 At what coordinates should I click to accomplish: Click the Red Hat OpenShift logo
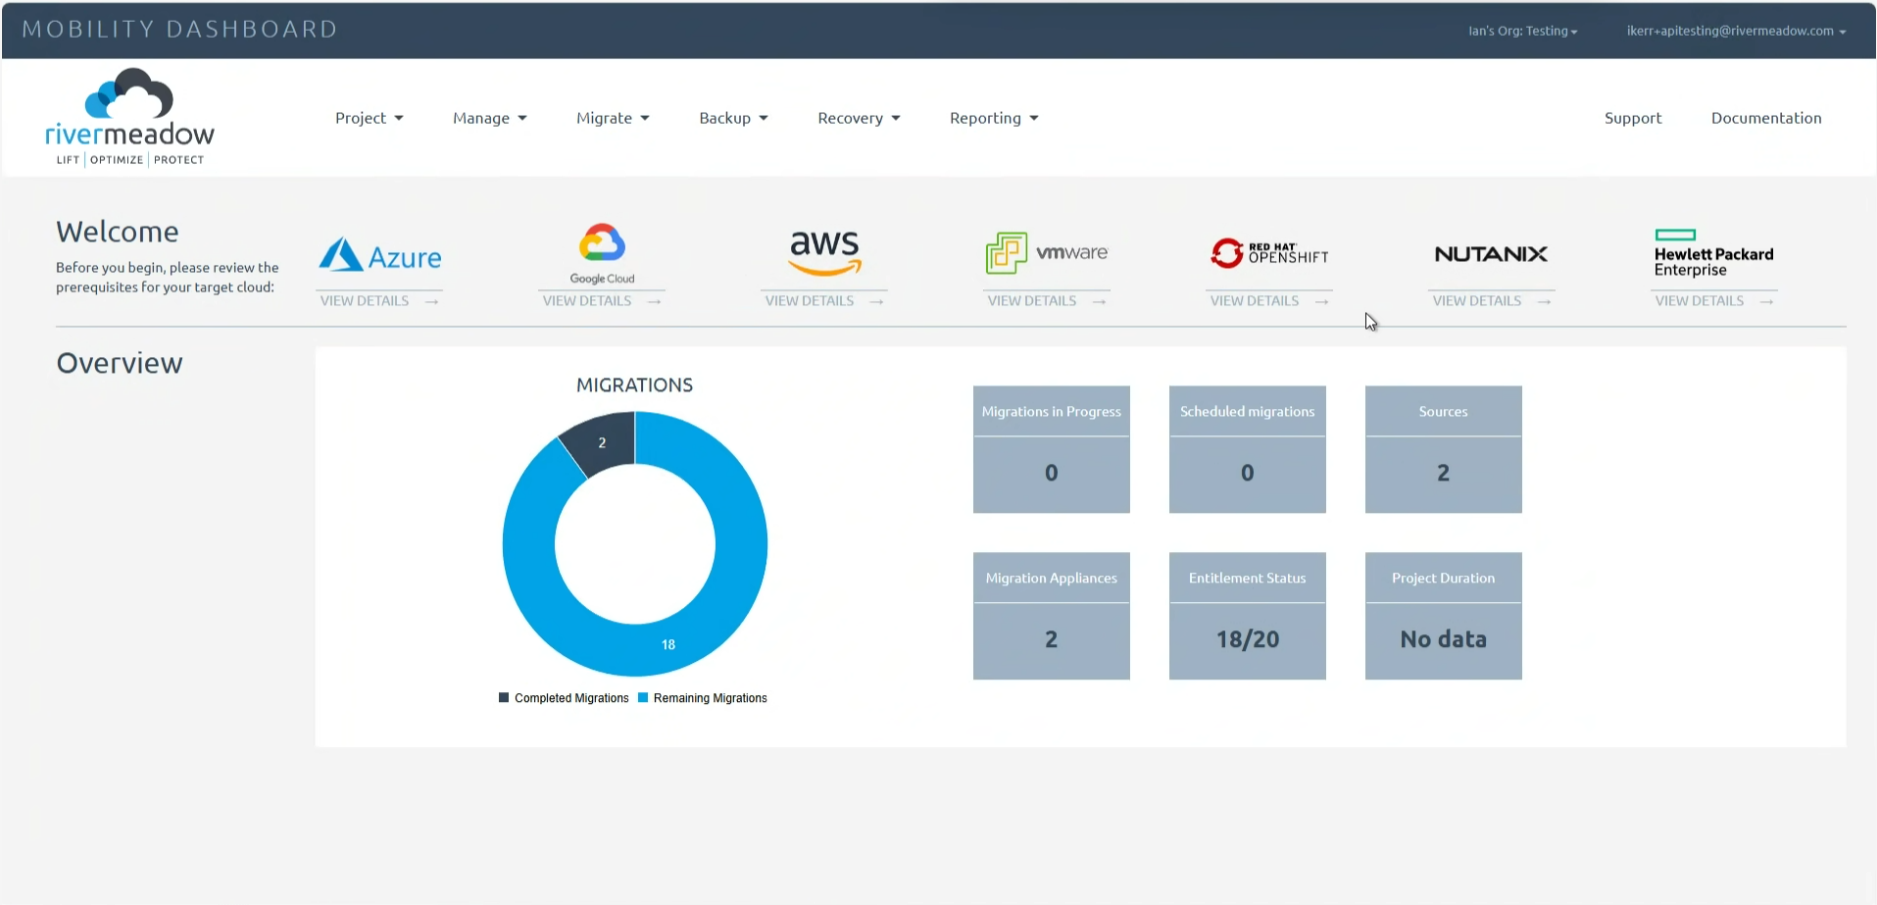pos(1269,253)
